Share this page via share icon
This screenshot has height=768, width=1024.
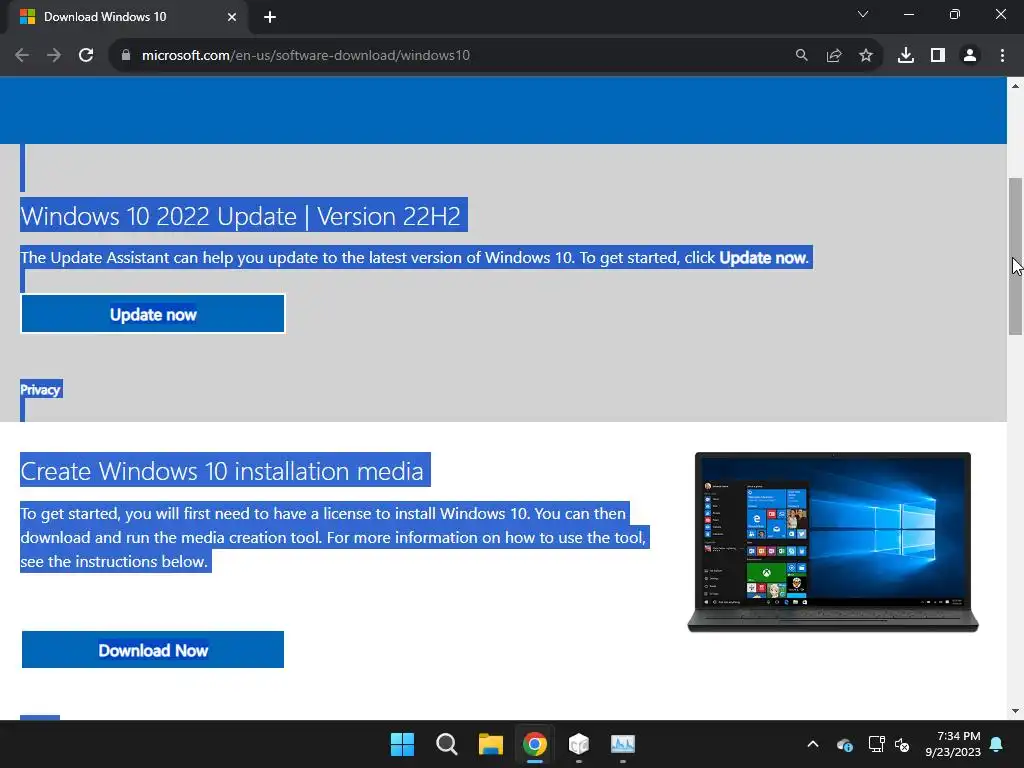[834, 56]
